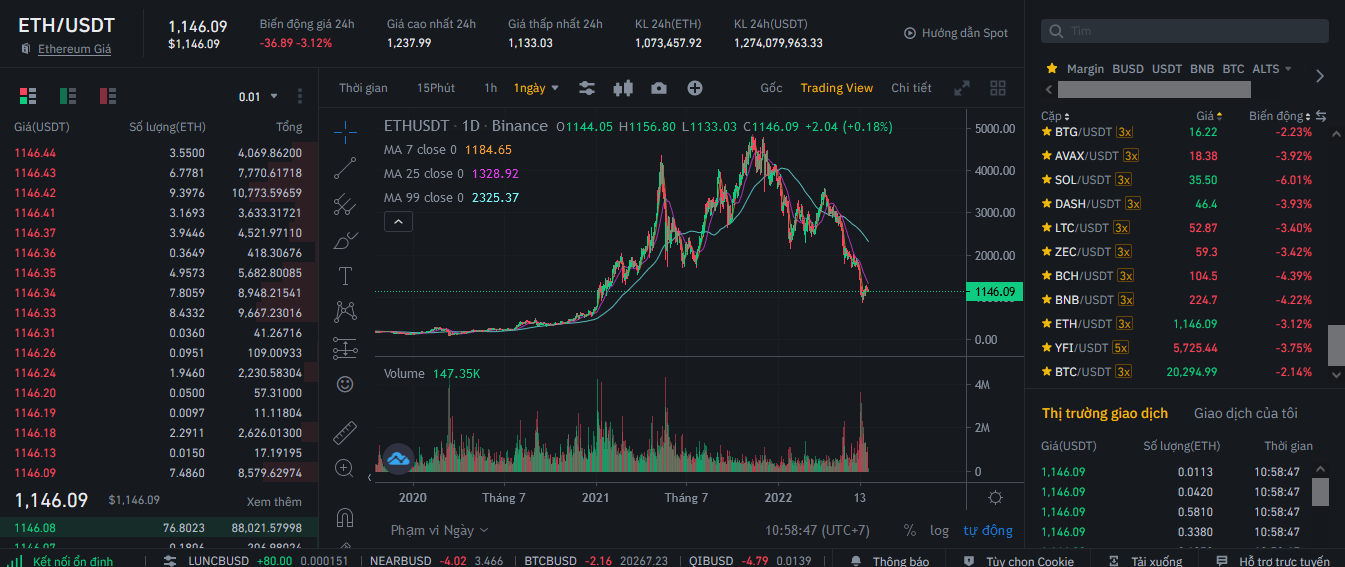
Task: Toggle auto scale (tự động) on chart
Action: click(x=988, y=530)
